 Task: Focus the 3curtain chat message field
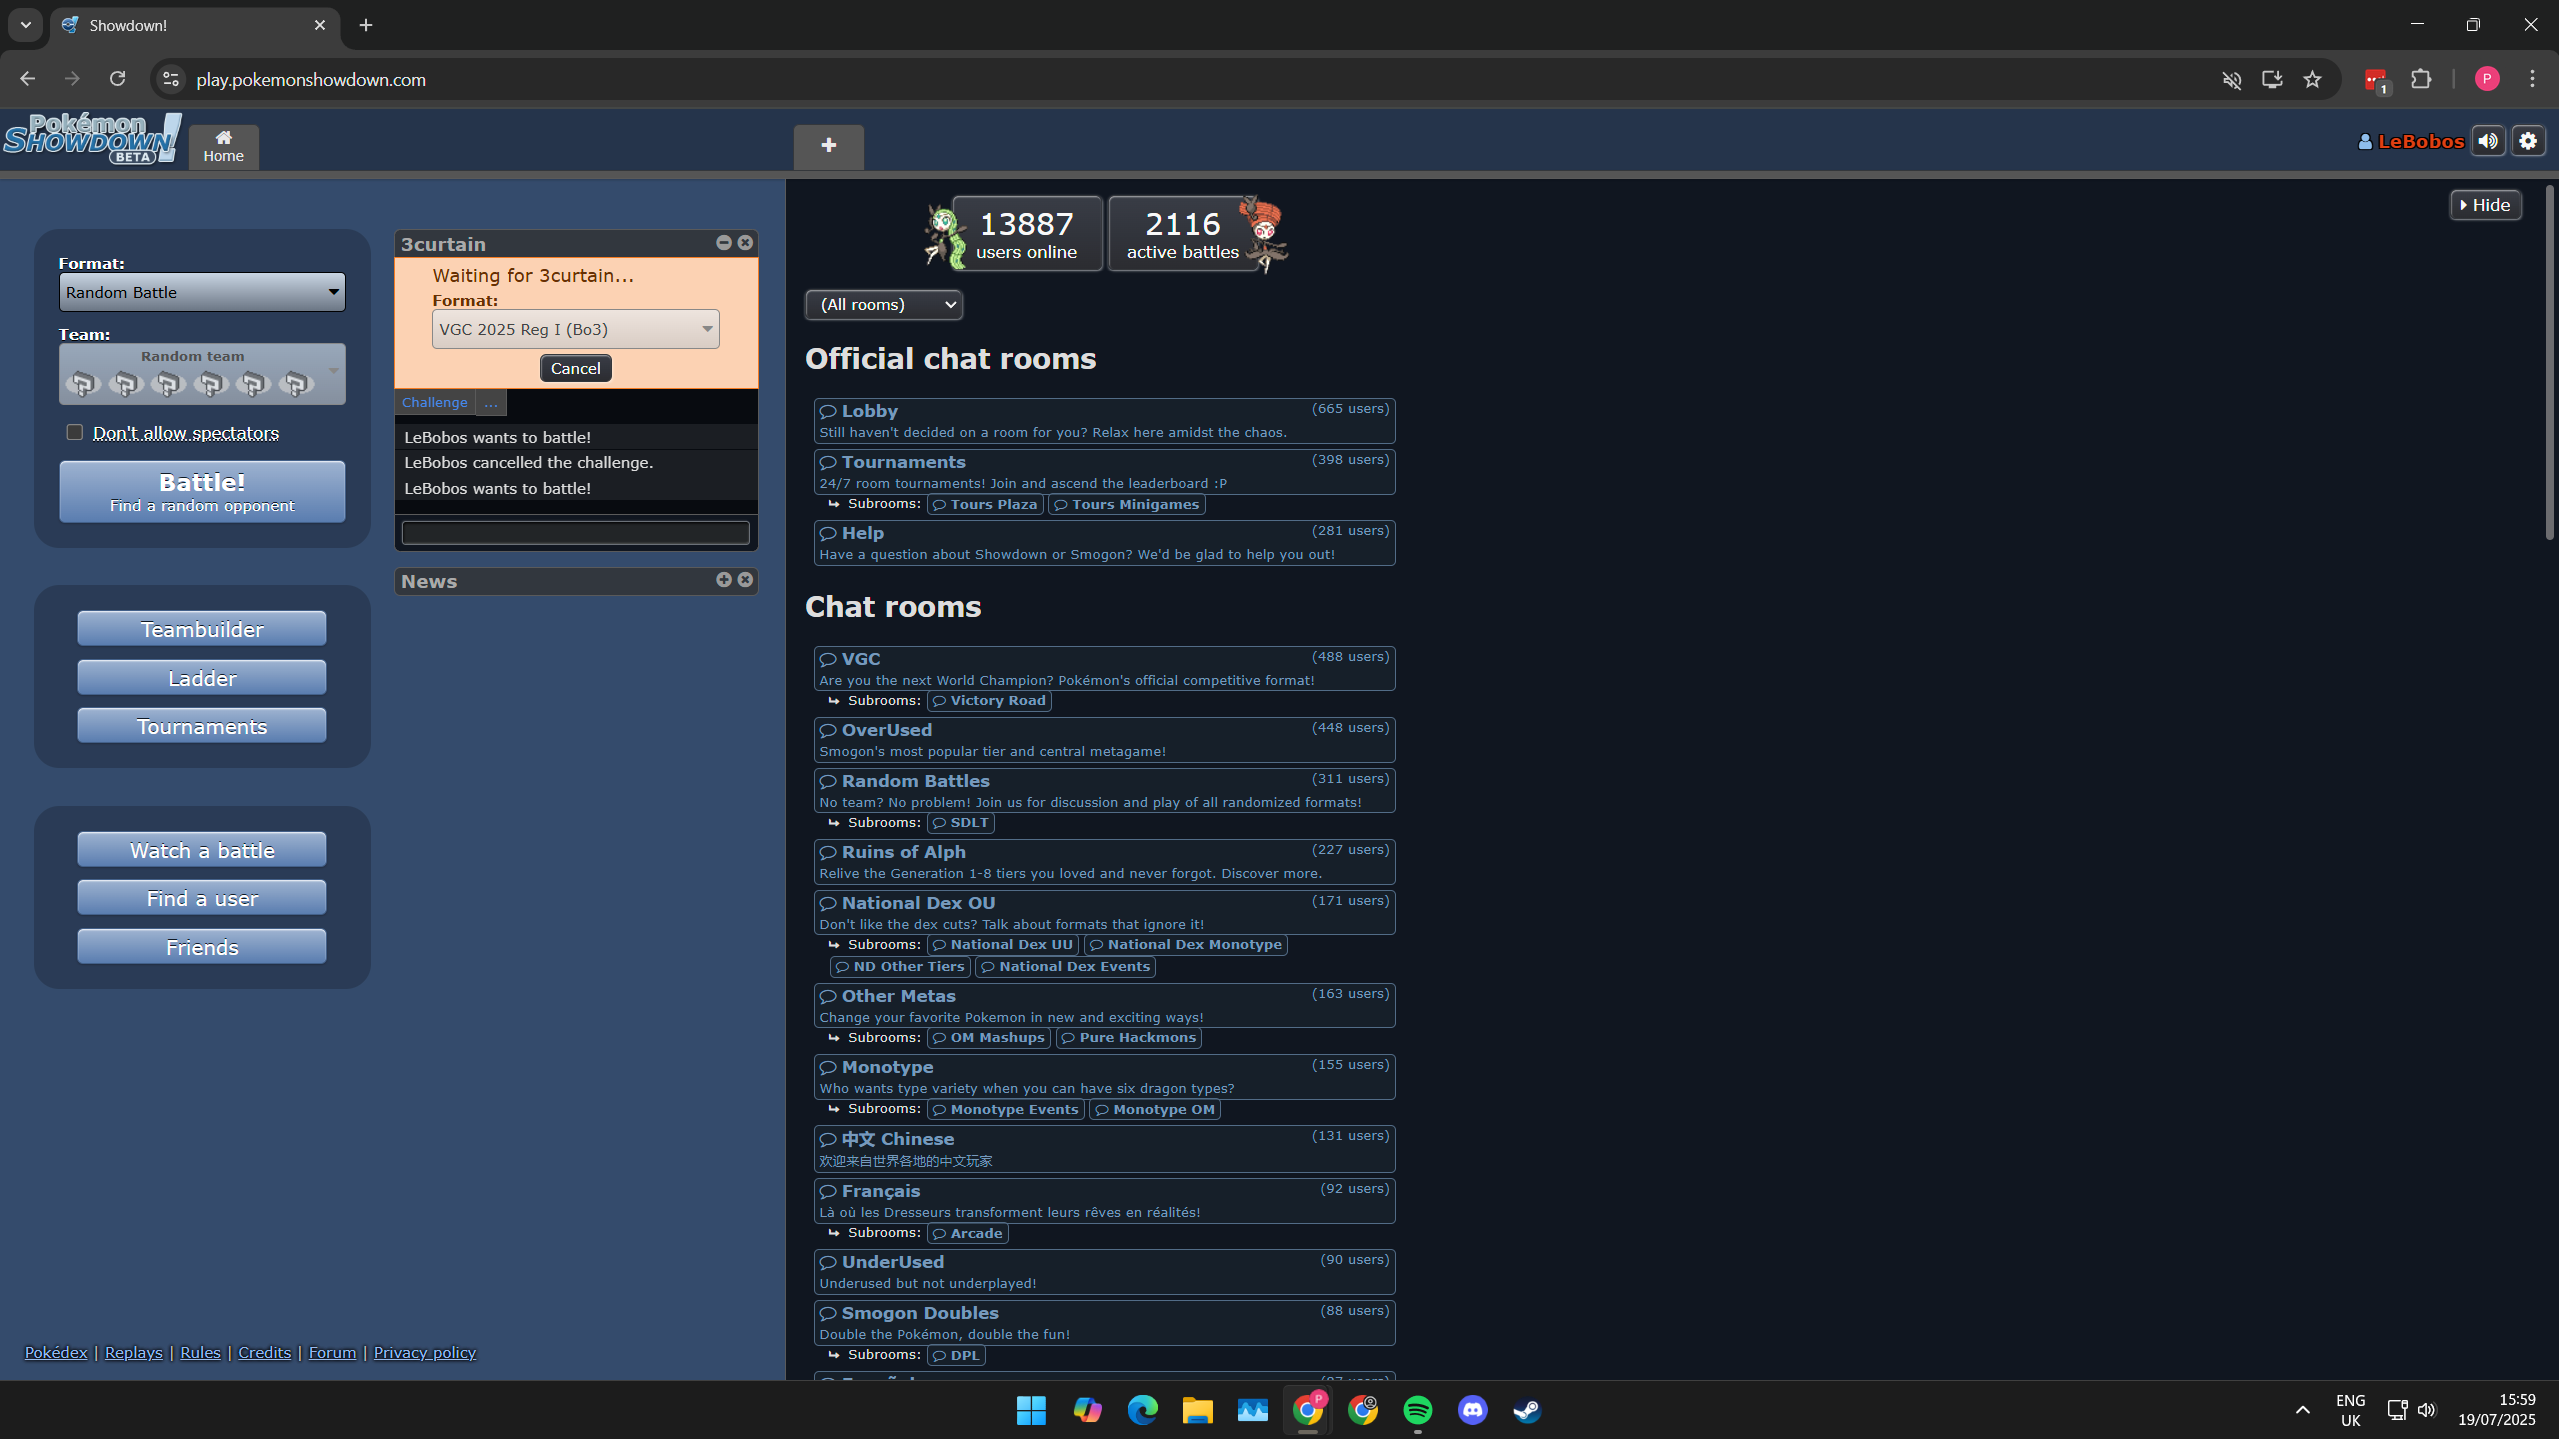[x=575, y=532]
